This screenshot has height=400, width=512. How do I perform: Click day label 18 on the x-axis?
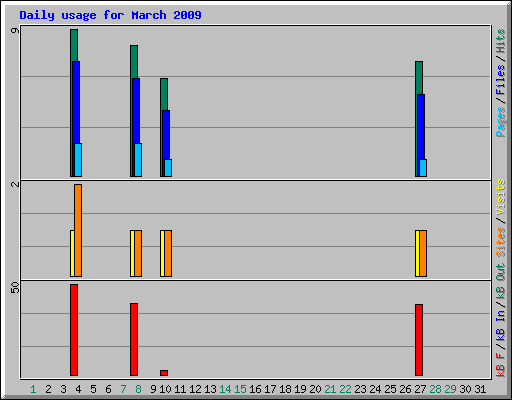pyautogui.click(x=285, y=389)
